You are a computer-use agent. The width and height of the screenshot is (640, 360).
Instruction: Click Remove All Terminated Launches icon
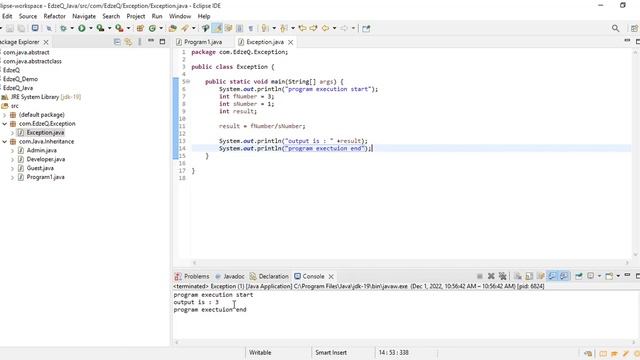502,276
